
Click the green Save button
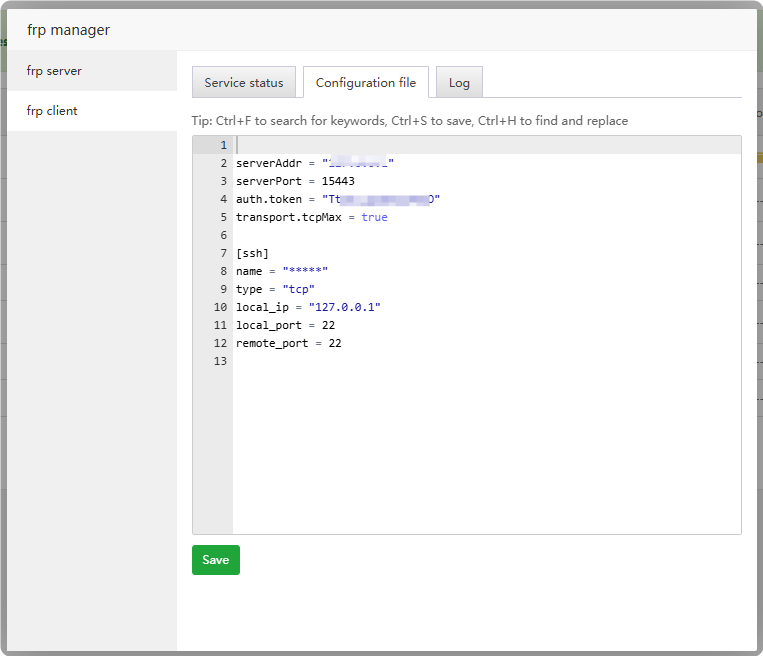point(215,560)
